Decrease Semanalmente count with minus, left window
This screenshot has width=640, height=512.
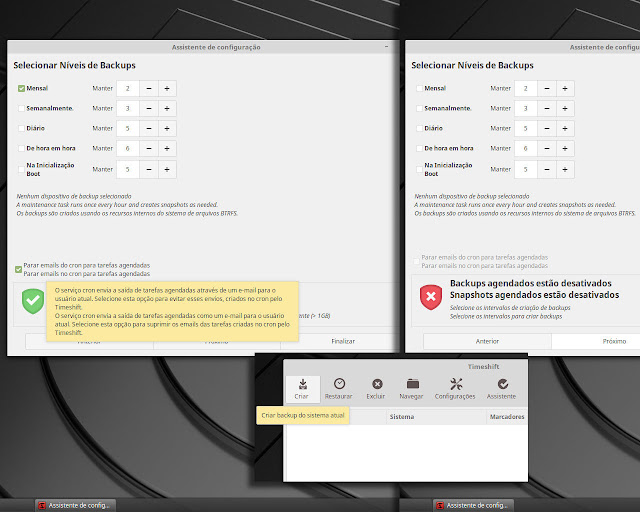149,108
